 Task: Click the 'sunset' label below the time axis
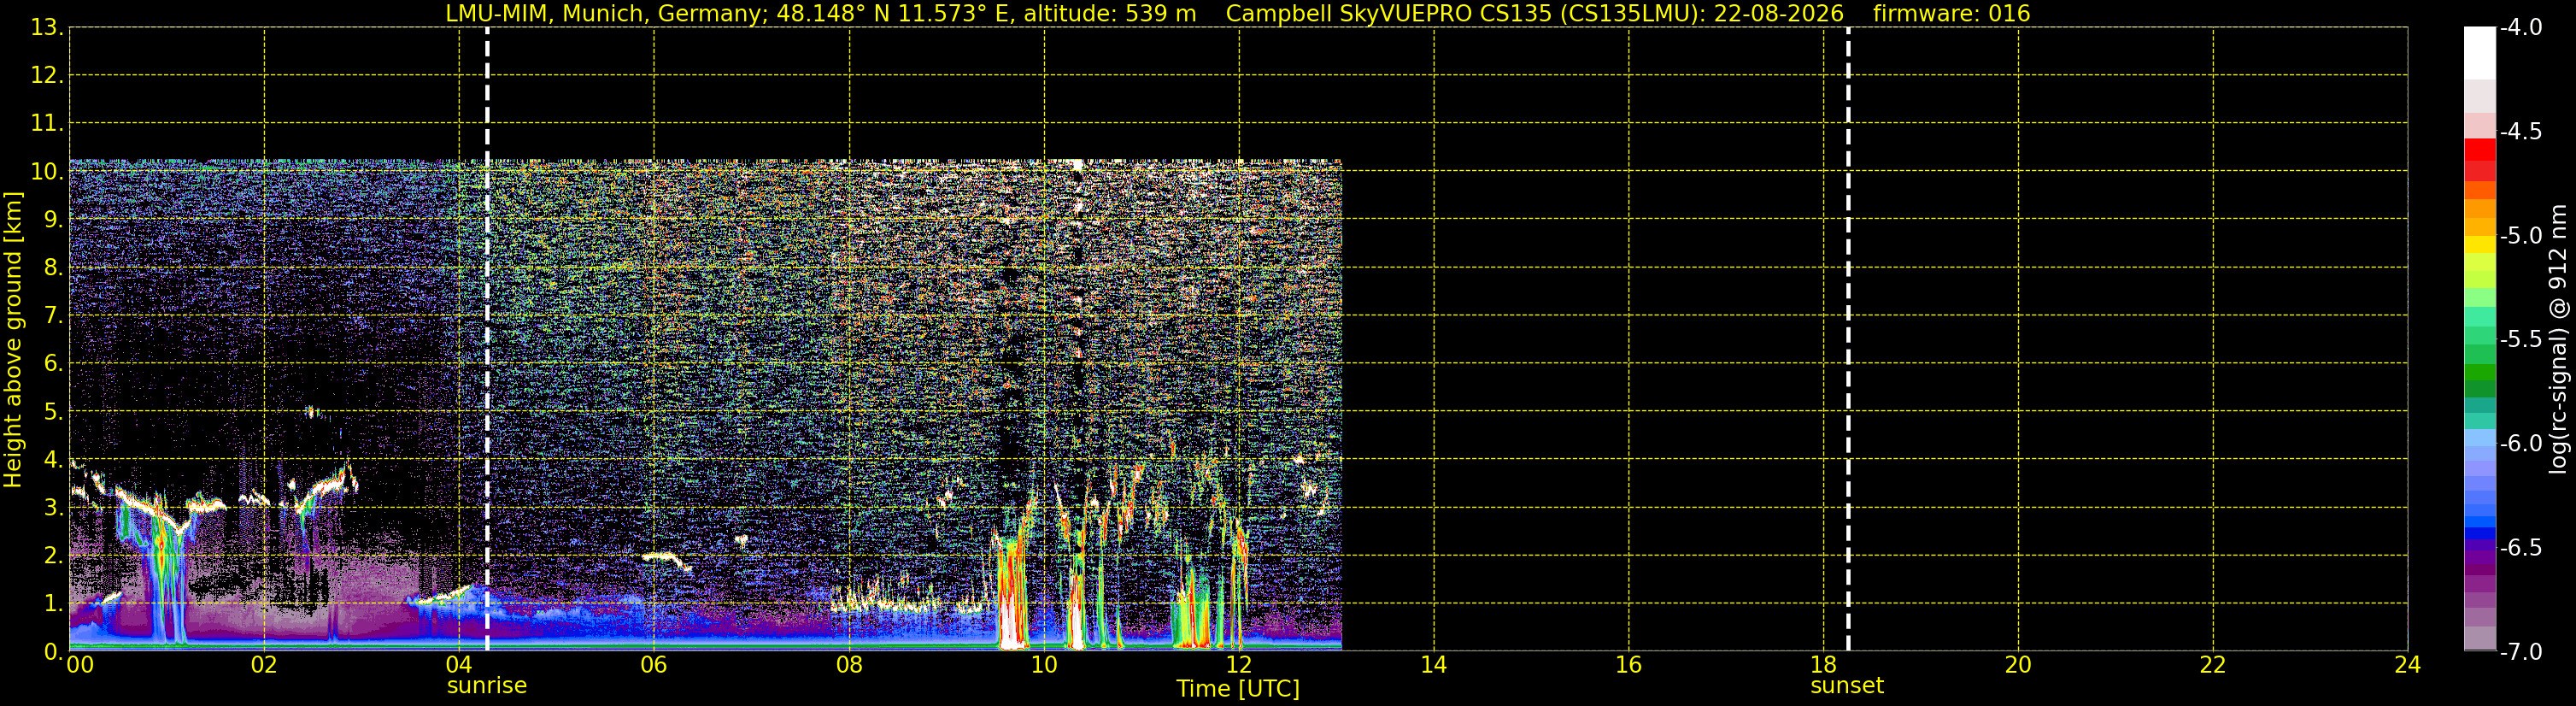coord(1847,686)
